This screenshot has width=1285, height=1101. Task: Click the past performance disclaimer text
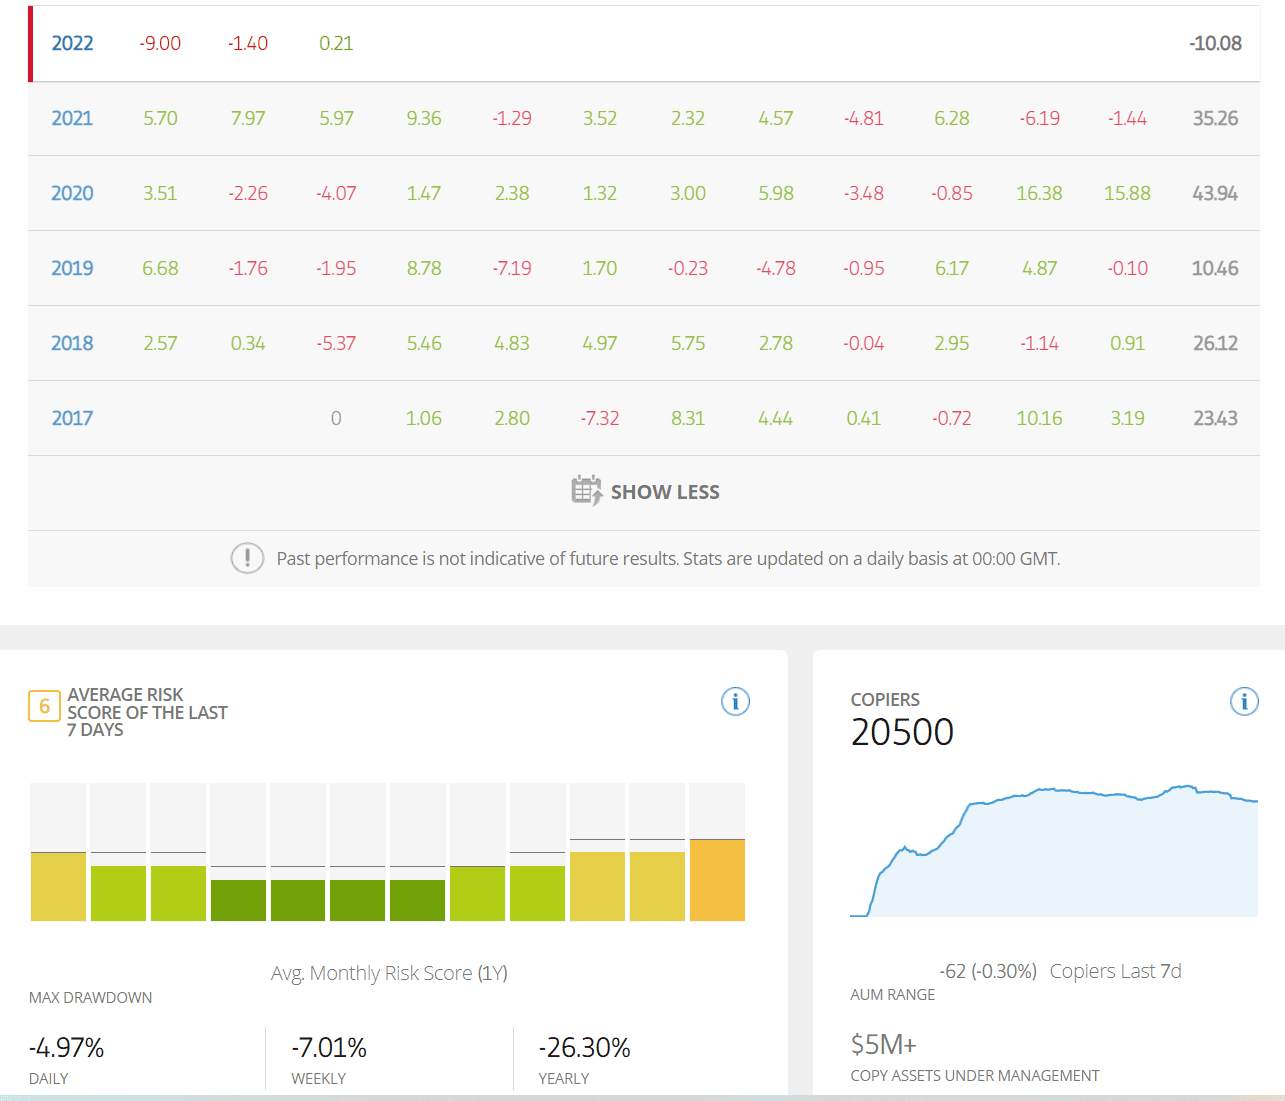[668, 558]
